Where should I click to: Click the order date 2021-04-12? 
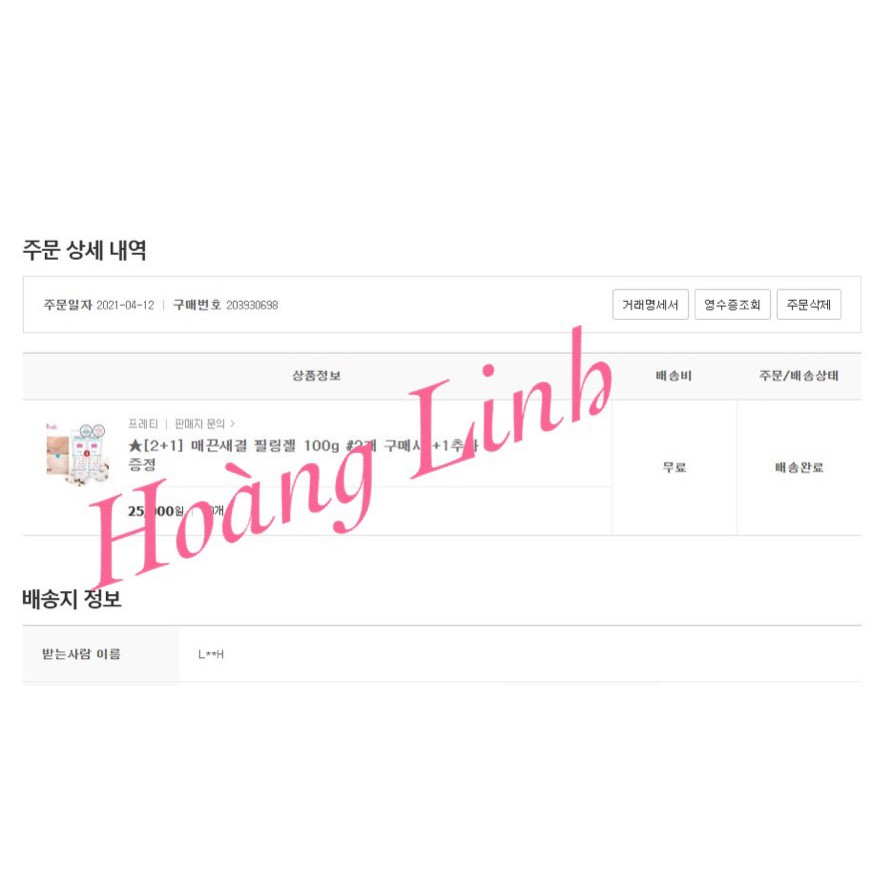point(125,305)
